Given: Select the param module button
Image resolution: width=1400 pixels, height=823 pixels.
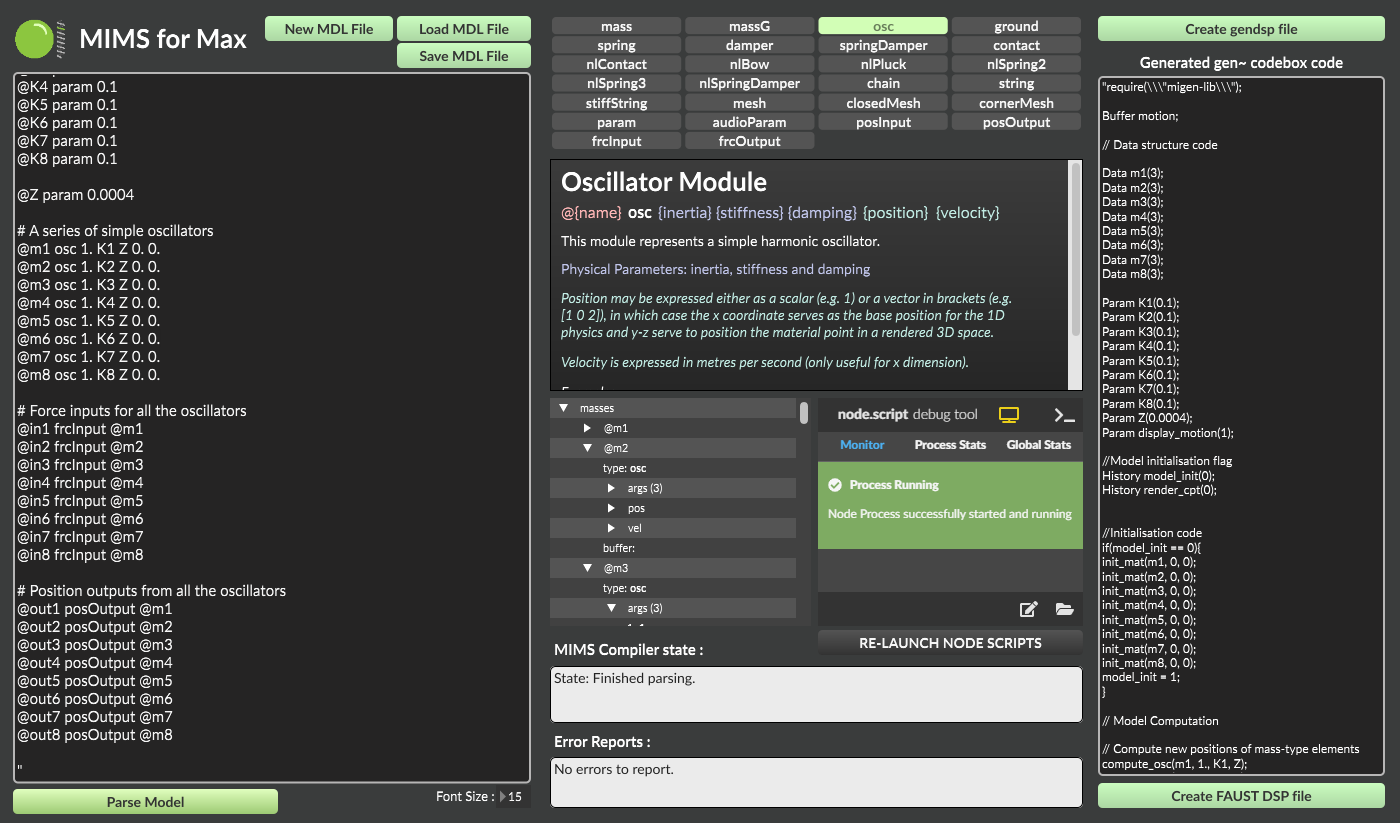Looking at the screenshot, I should tap(616, 122).
